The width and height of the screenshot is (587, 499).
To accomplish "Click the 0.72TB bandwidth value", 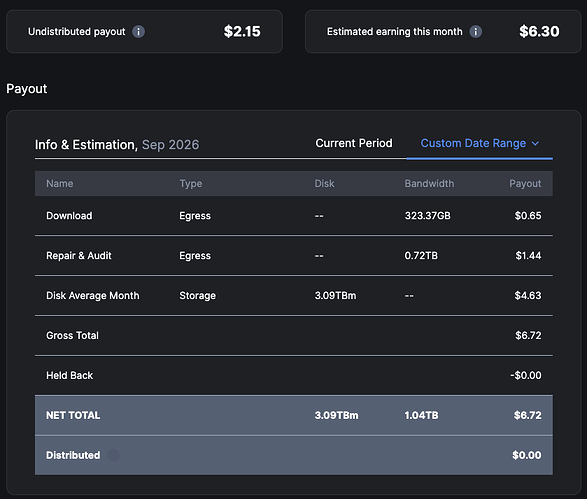I will (421, 256).
